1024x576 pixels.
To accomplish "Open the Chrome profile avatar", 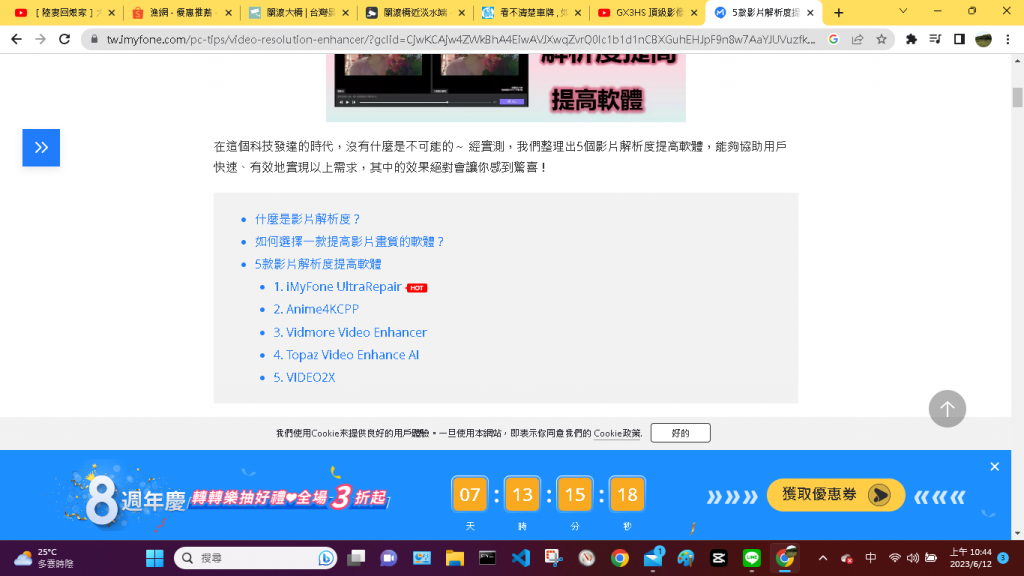I will tap(984, 39).
